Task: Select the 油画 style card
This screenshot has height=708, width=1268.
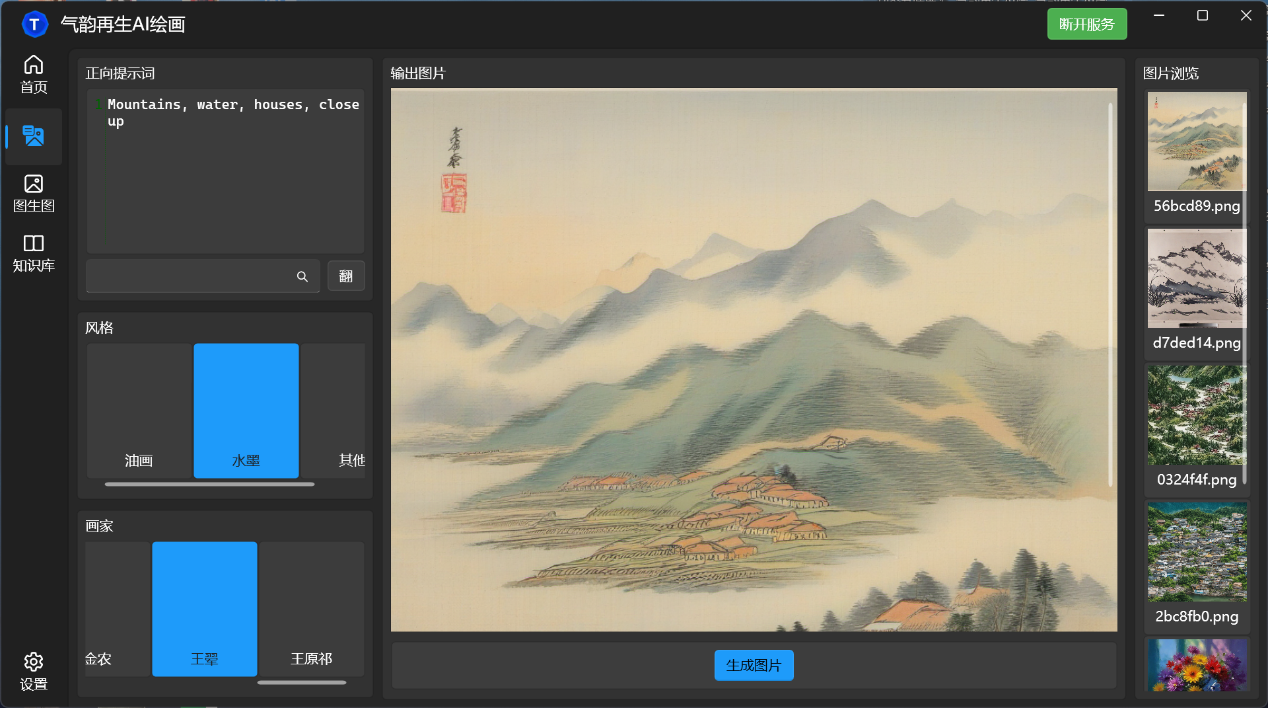Action: 139,411
